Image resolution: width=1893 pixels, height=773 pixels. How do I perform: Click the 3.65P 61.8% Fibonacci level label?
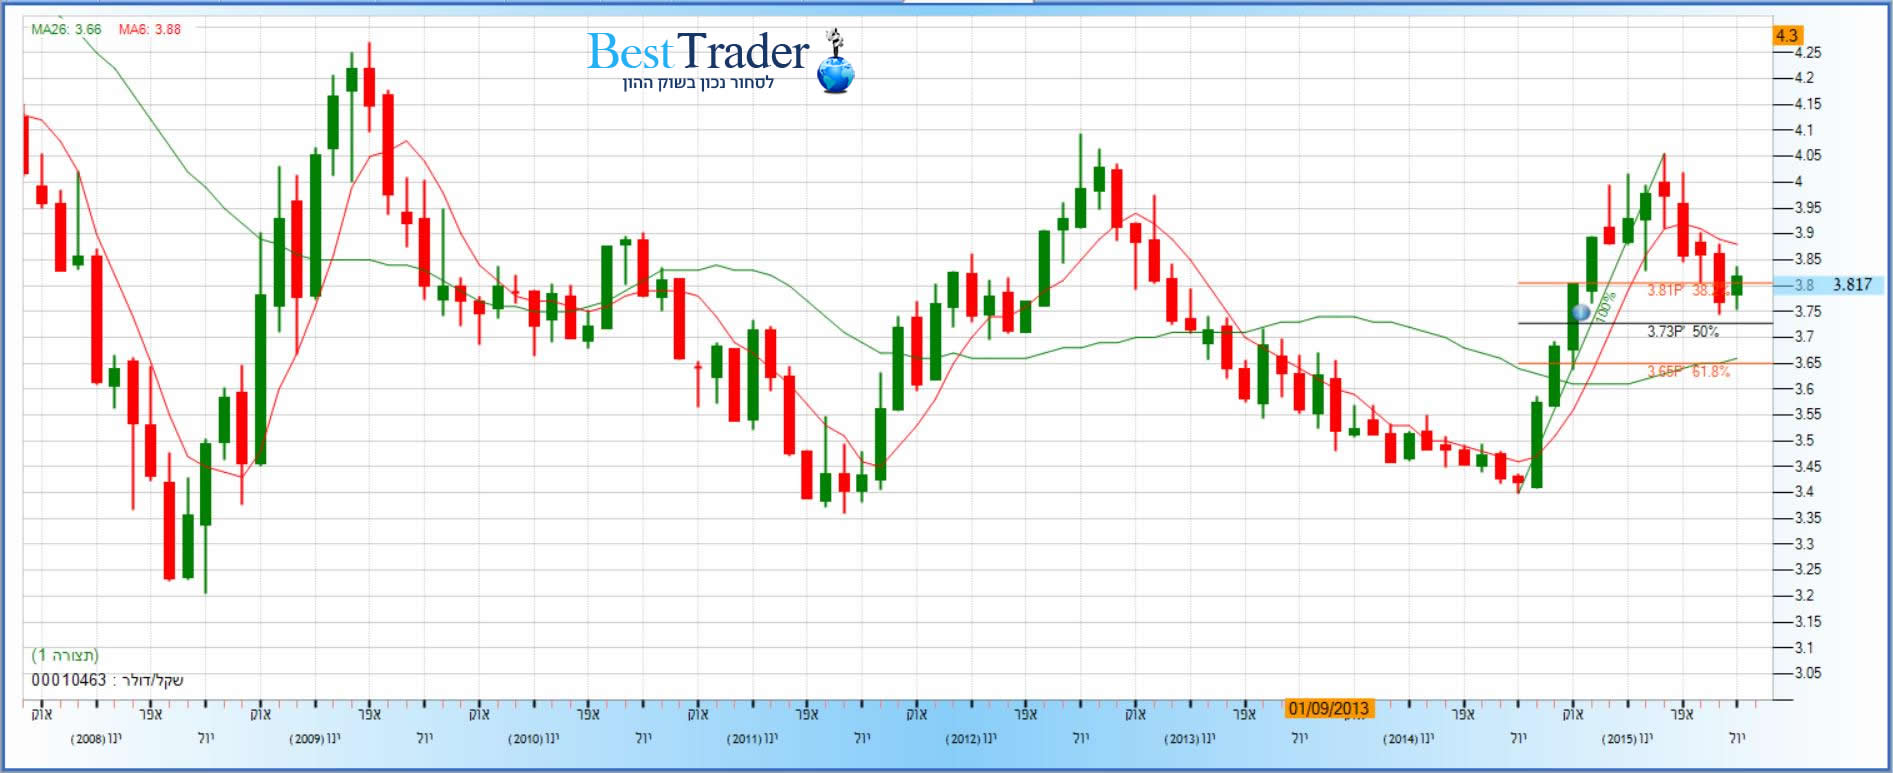1688,371
